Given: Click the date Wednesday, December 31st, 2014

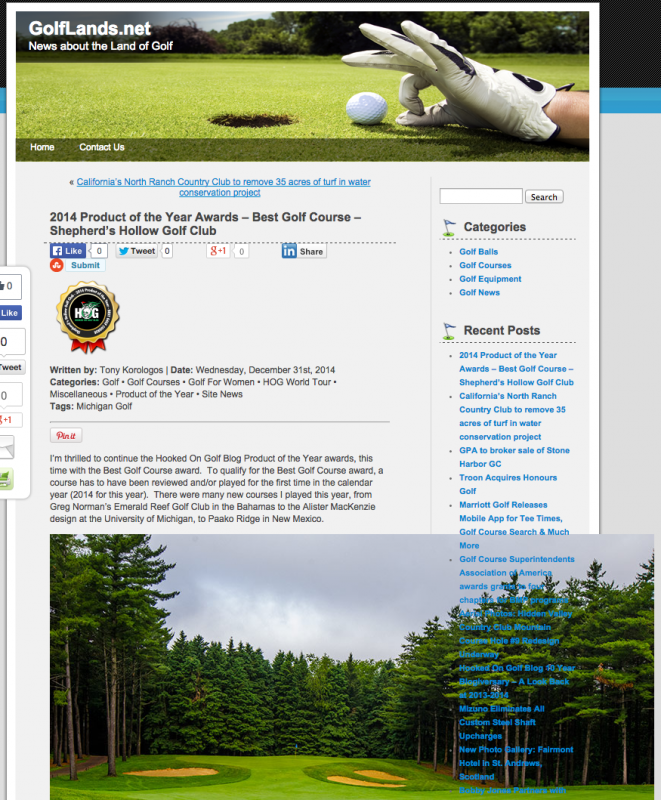Looking at the screenshot, I should (x=265, y=370).
